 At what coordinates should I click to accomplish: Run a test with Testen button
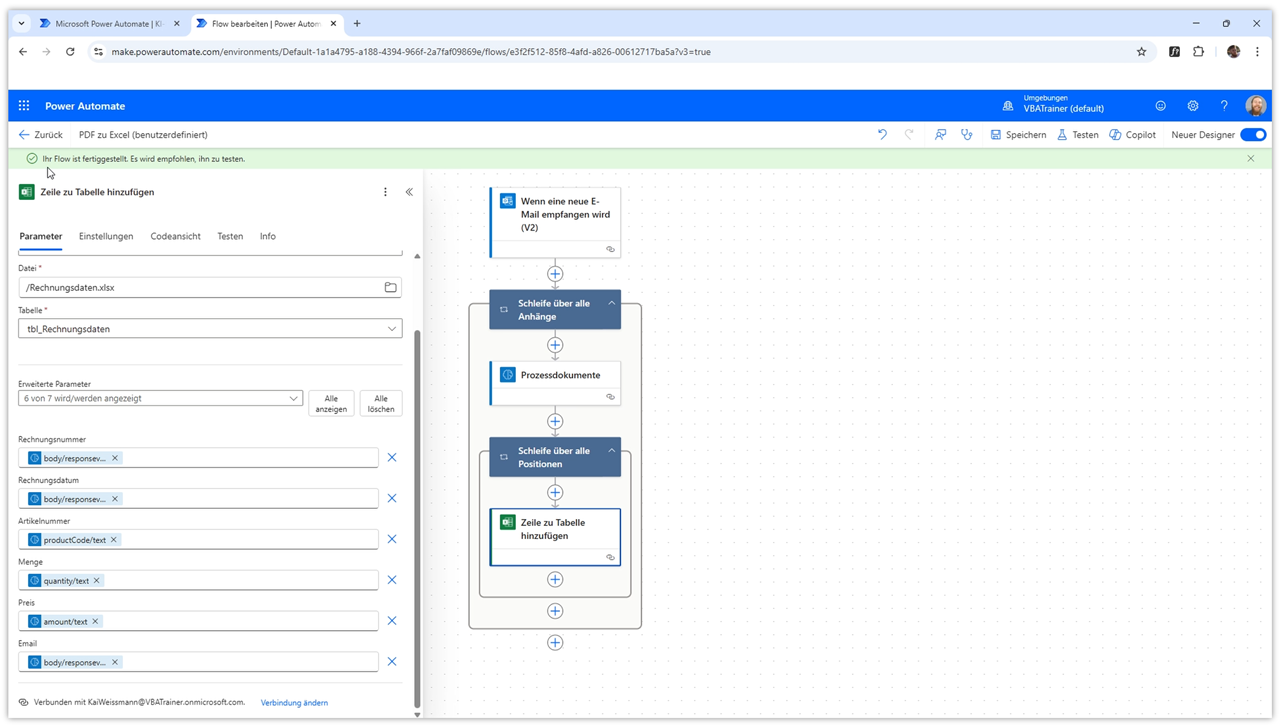[1077, 134]
